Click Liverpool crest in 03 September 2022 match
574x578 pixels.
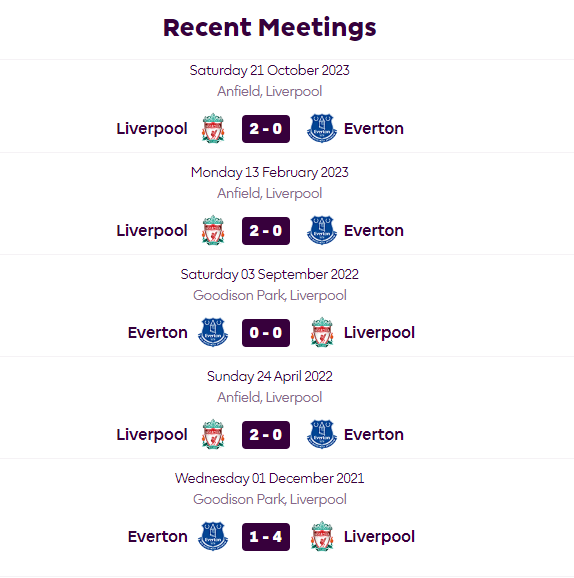322,332
